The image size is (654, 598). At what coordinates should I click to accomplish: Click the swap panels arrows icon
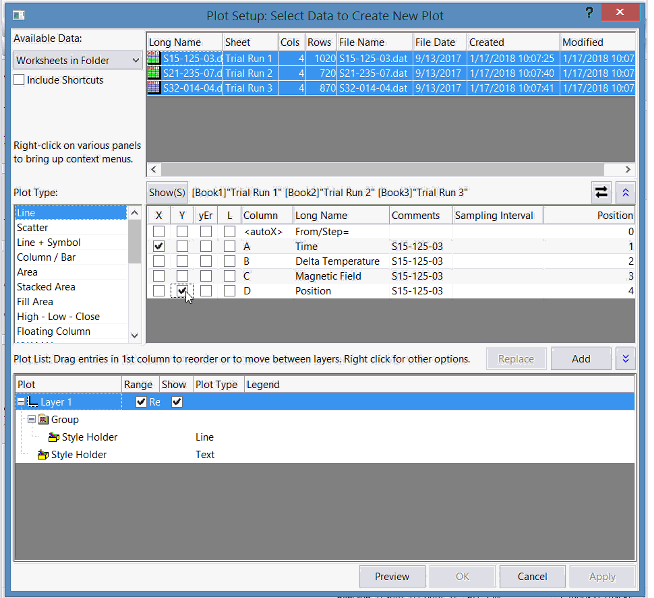click(x=601, y=192)
